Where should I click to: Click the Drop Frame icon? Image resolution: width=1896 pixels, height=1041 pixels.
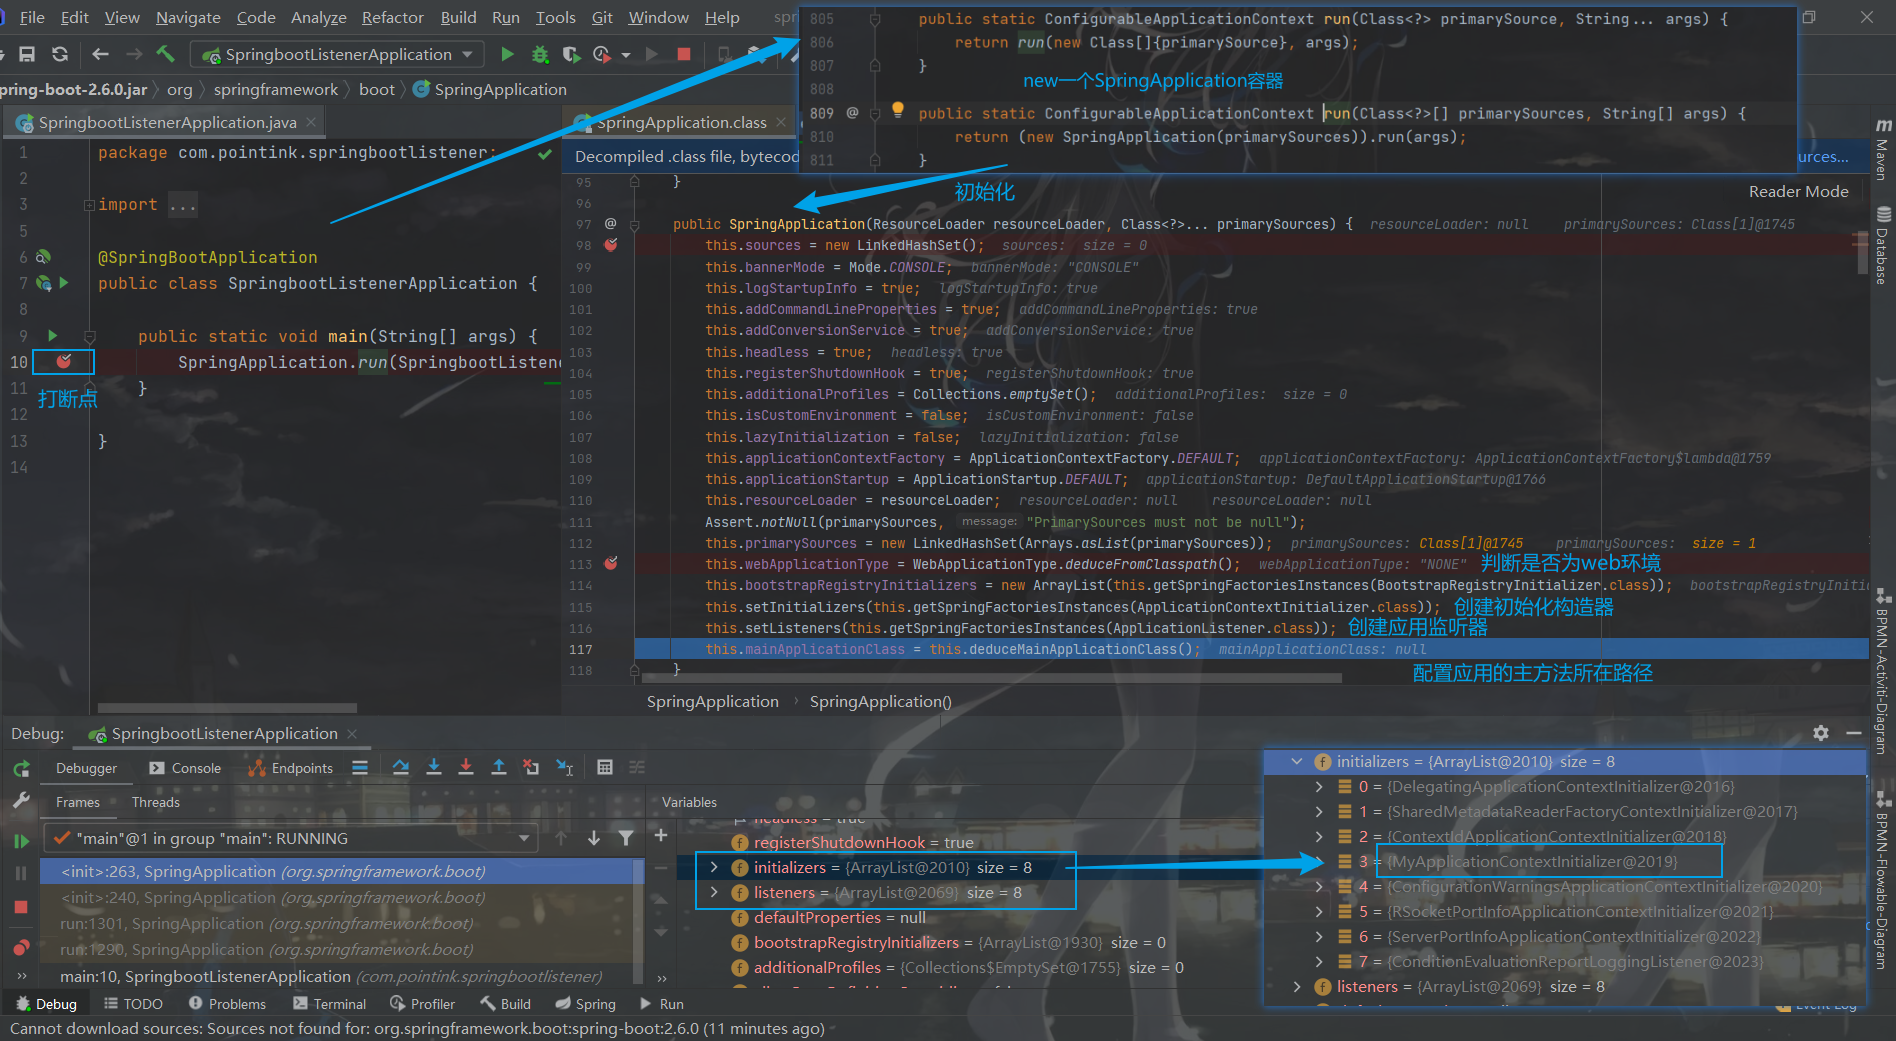coord(531,767)
